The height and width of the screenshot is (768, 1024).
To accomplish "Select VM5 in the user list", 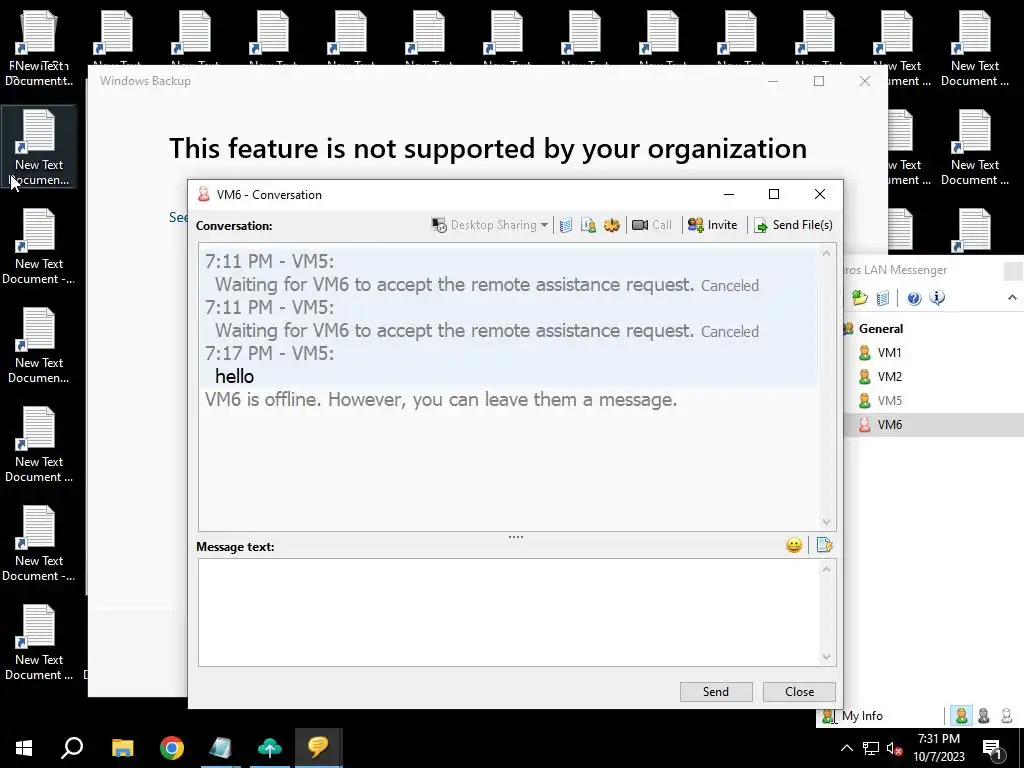I will coord(889,401).
